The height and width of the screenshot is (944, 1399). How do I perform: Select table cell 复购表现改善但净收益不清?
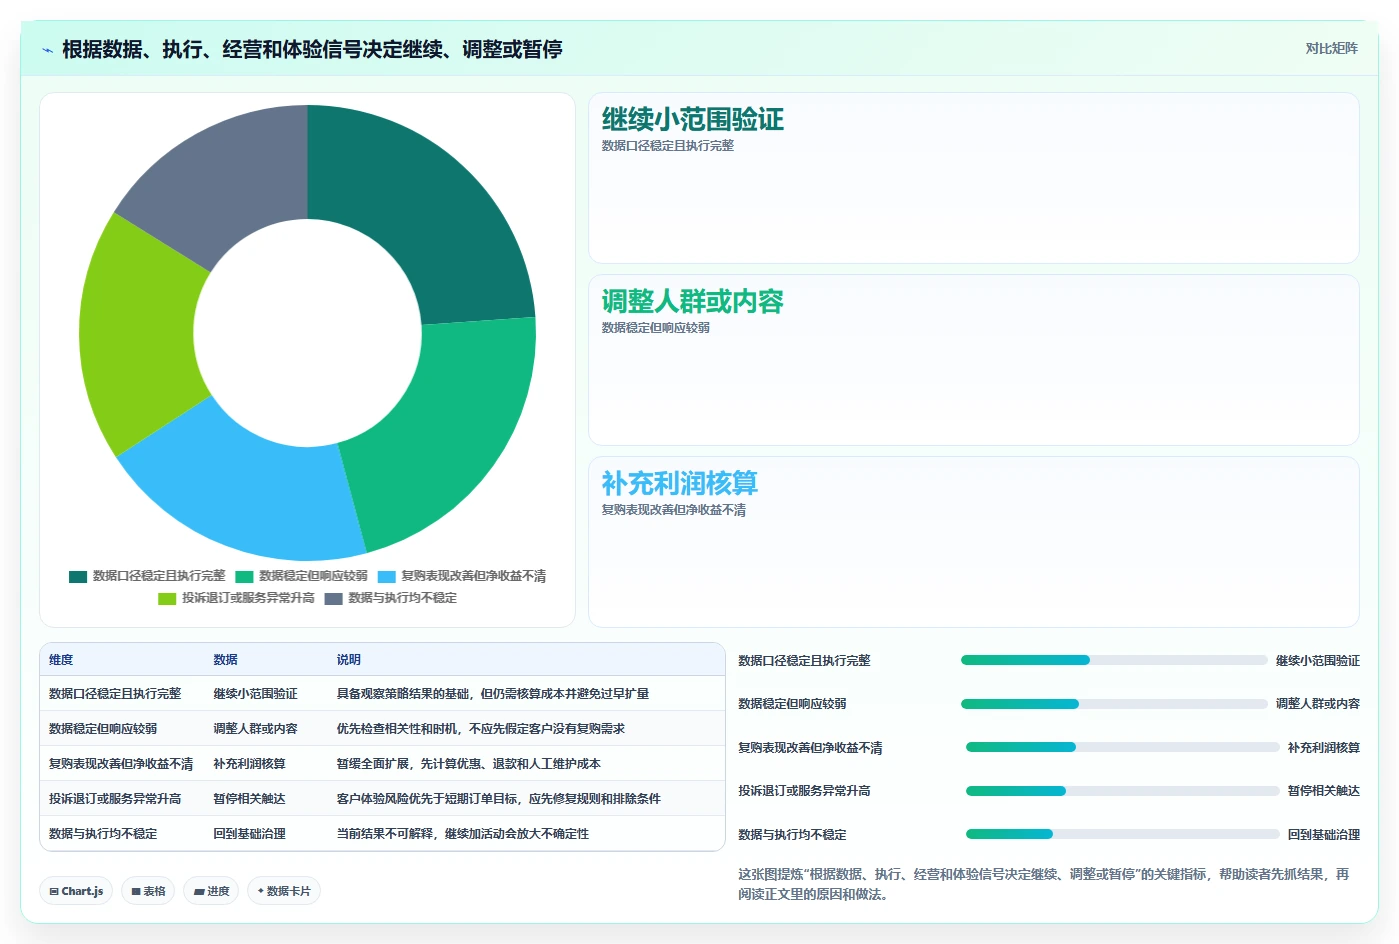click(x=121, y=764)
